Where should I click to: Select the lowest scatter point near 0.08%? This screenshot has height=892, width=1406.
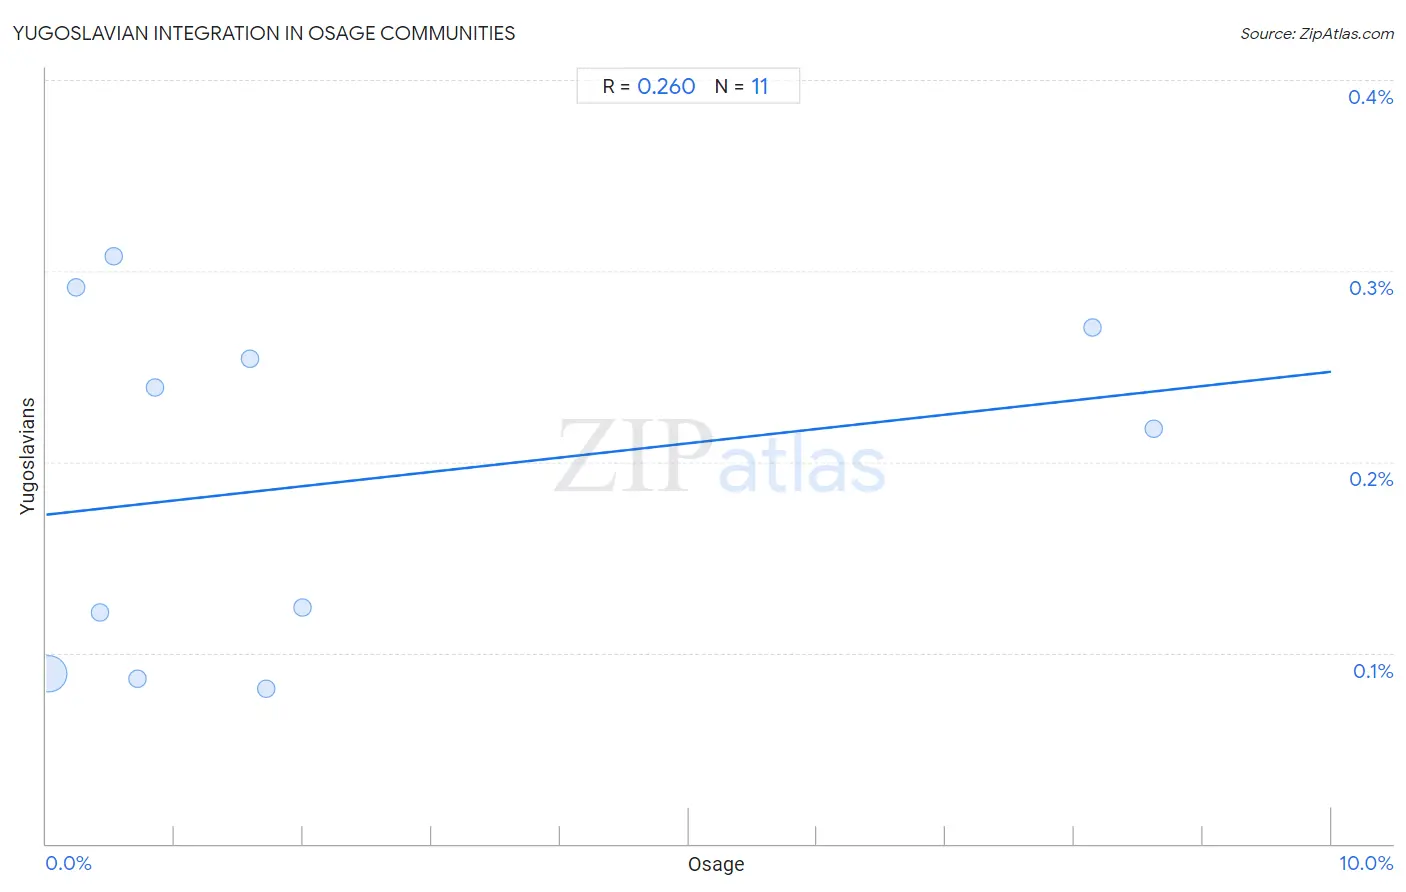point(266,689)
